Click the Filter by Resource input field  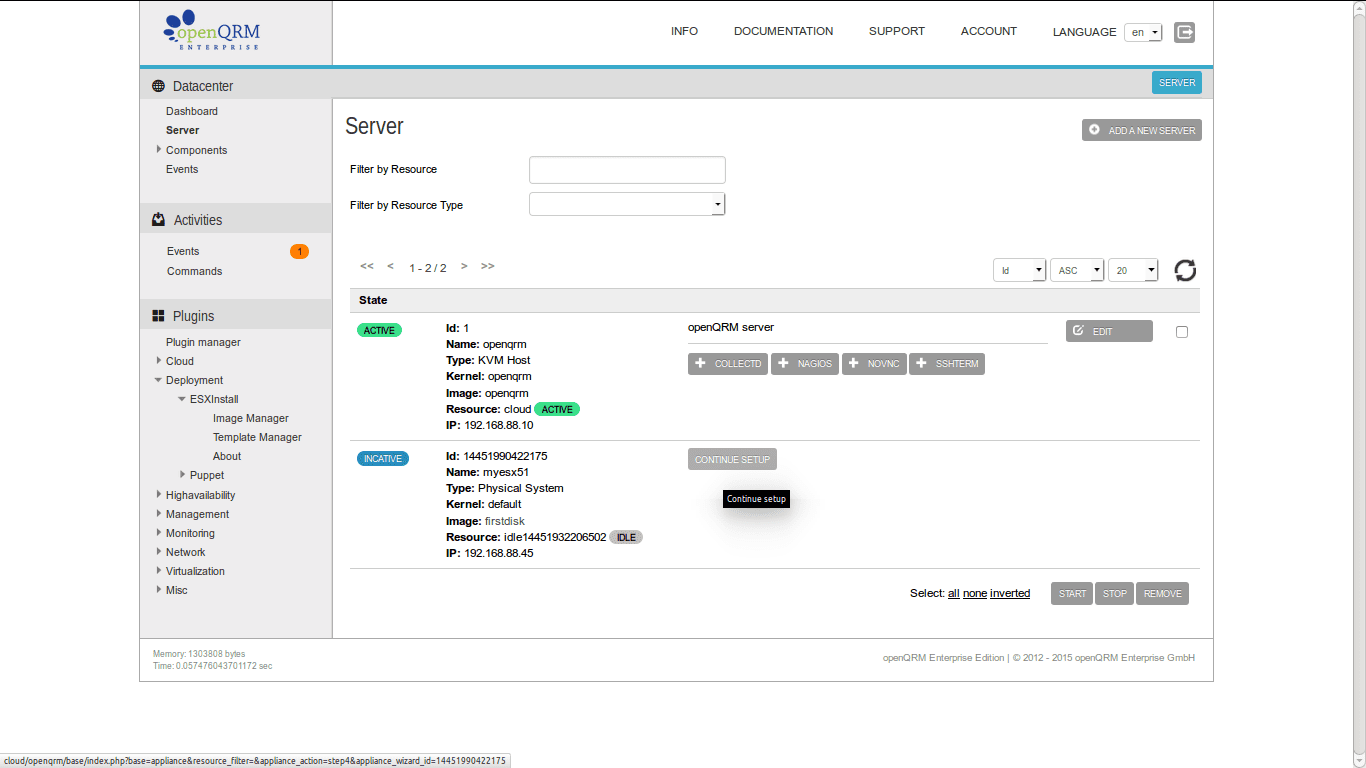[627, 170]
